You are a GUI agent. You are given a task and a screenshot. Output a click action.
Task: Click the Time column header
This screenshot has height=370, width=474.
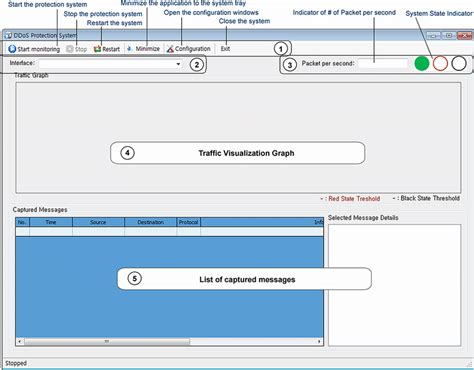tap(51, 222)
